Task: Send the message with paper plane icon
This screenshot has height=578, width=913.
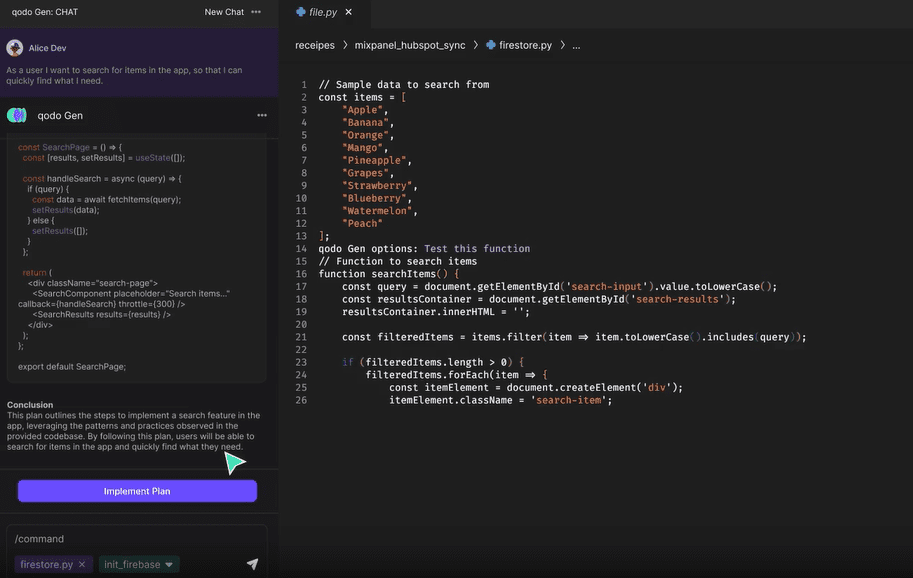Action: [252, 563]
